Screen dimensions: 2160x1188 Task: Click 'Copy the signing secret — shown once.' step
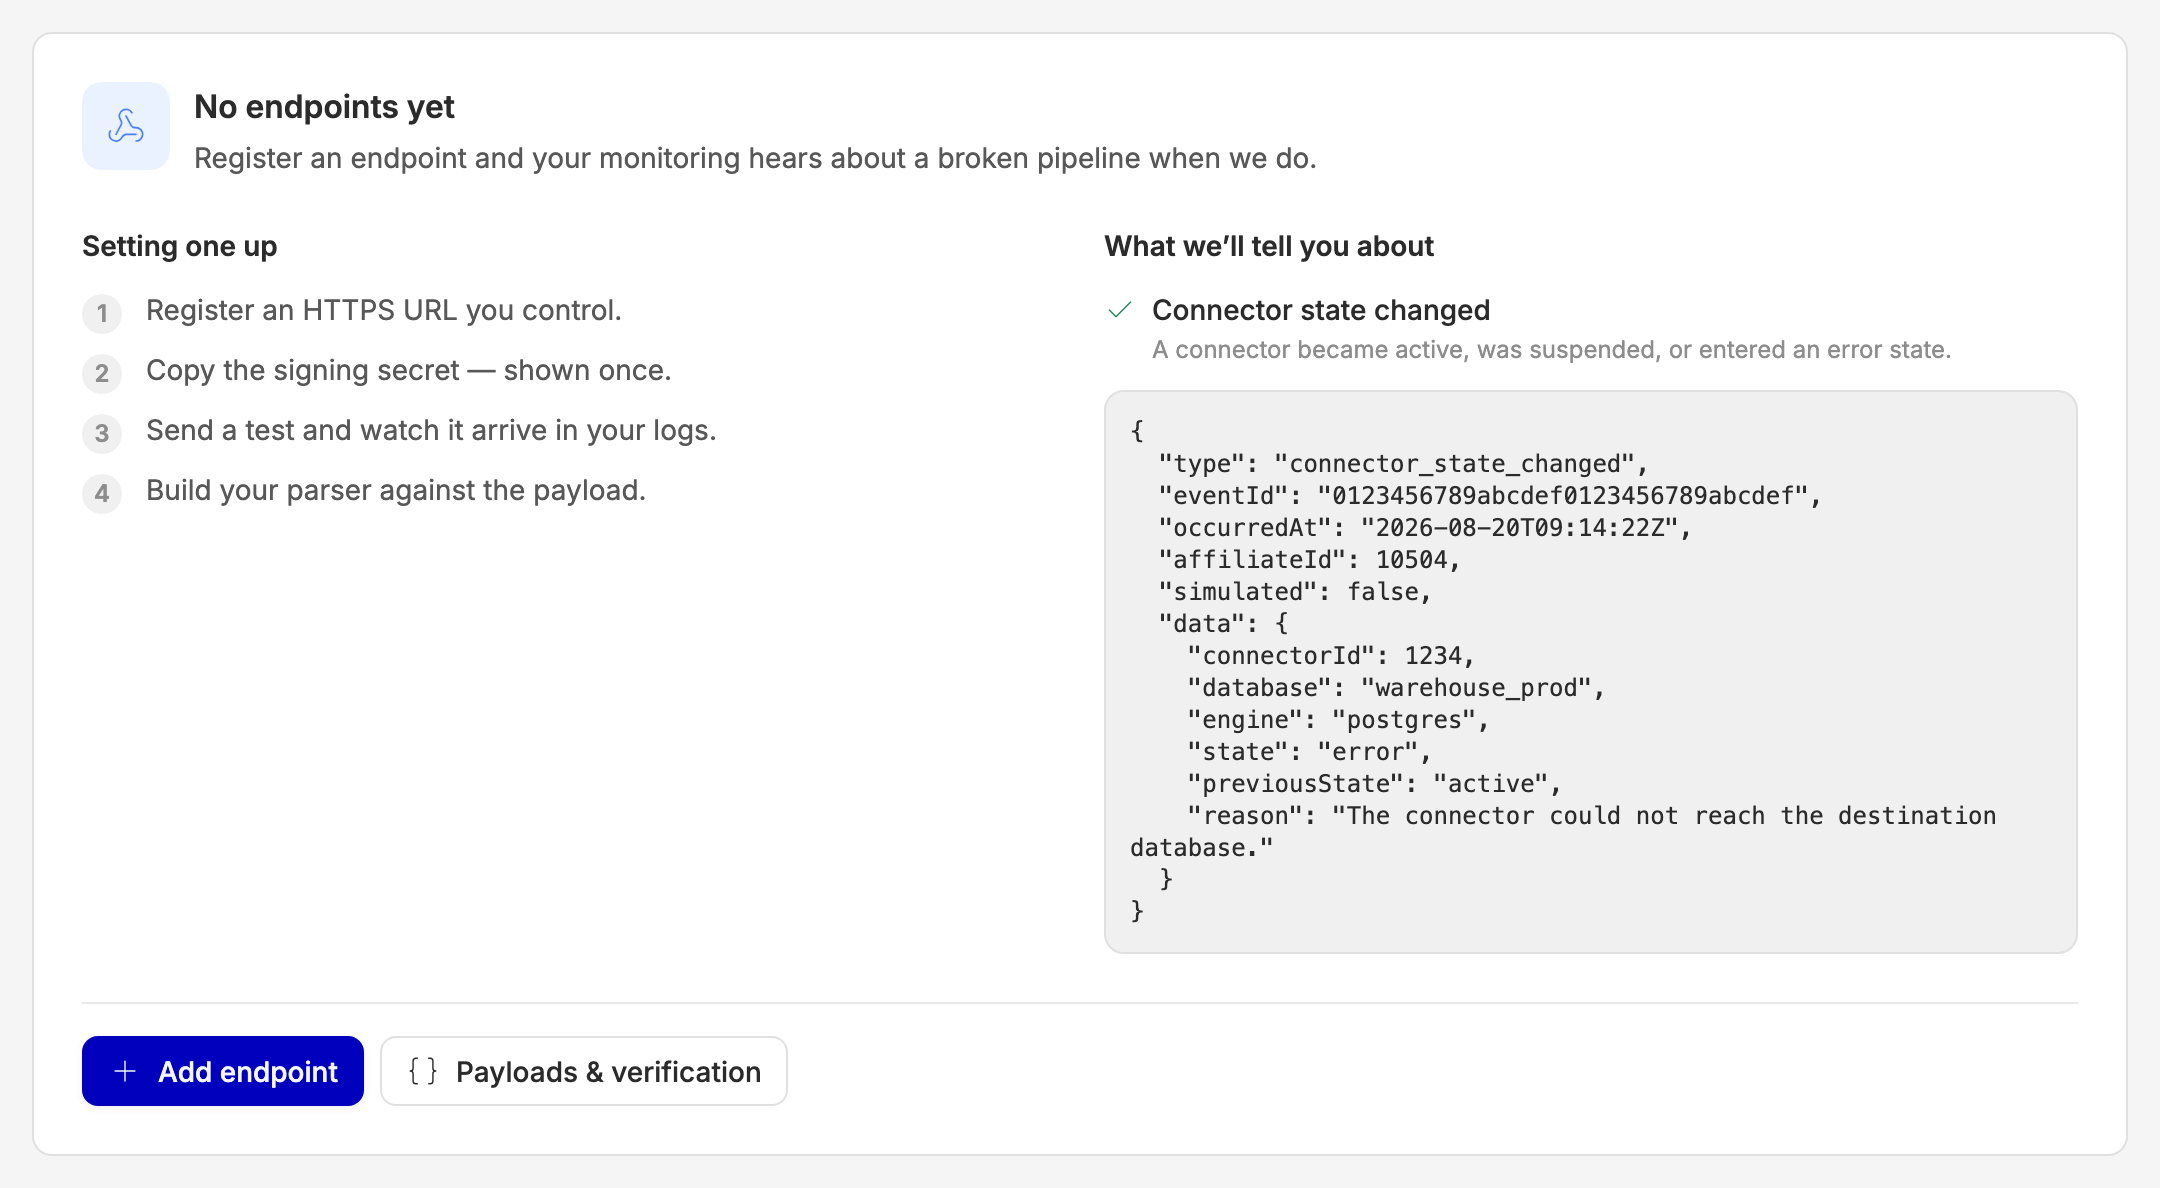[408, 371]
